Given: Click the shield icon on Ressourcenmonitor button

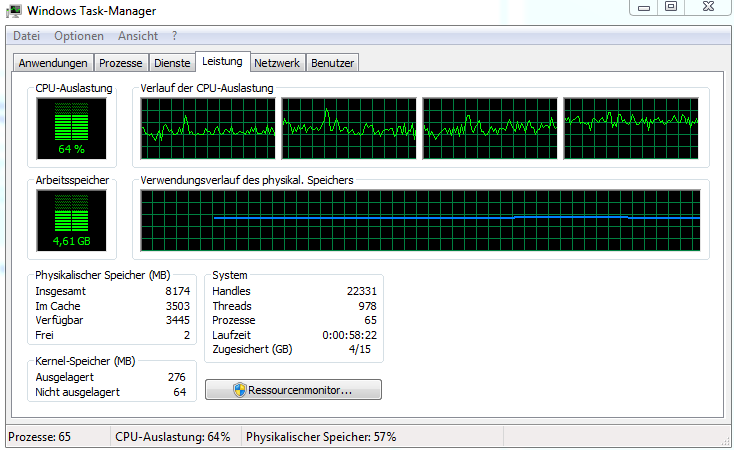Looking at the screenshot, I should click(240, 390).
